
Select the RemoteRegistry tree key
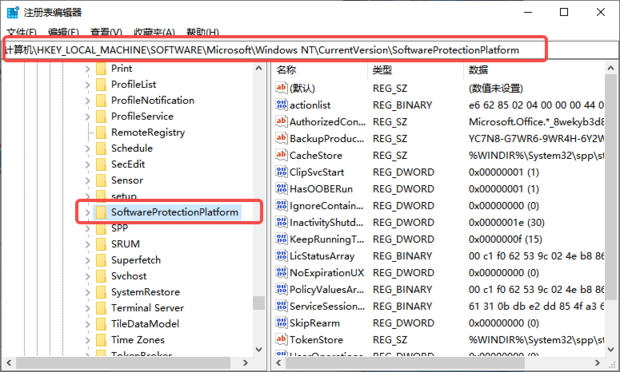pyautogui.click(x=148, y=132)
